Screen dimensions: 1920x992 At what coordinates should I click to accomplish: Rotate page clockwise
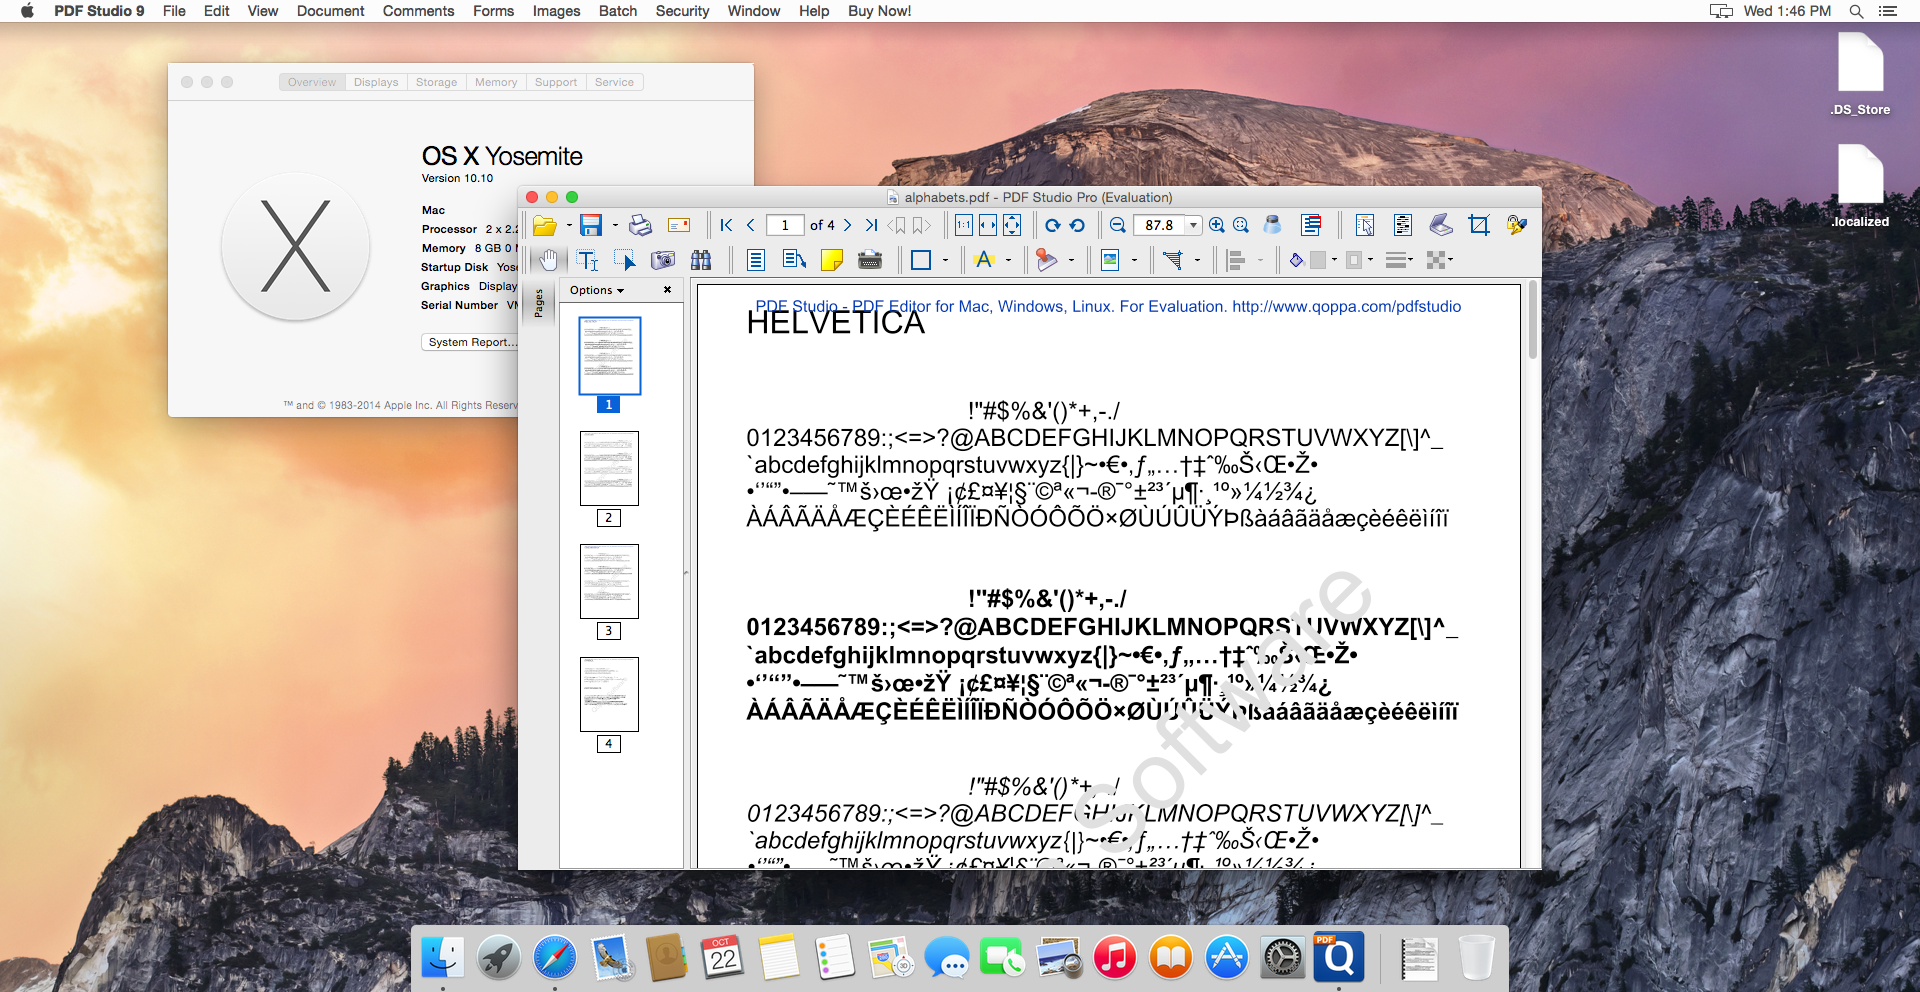[1053, 225]
